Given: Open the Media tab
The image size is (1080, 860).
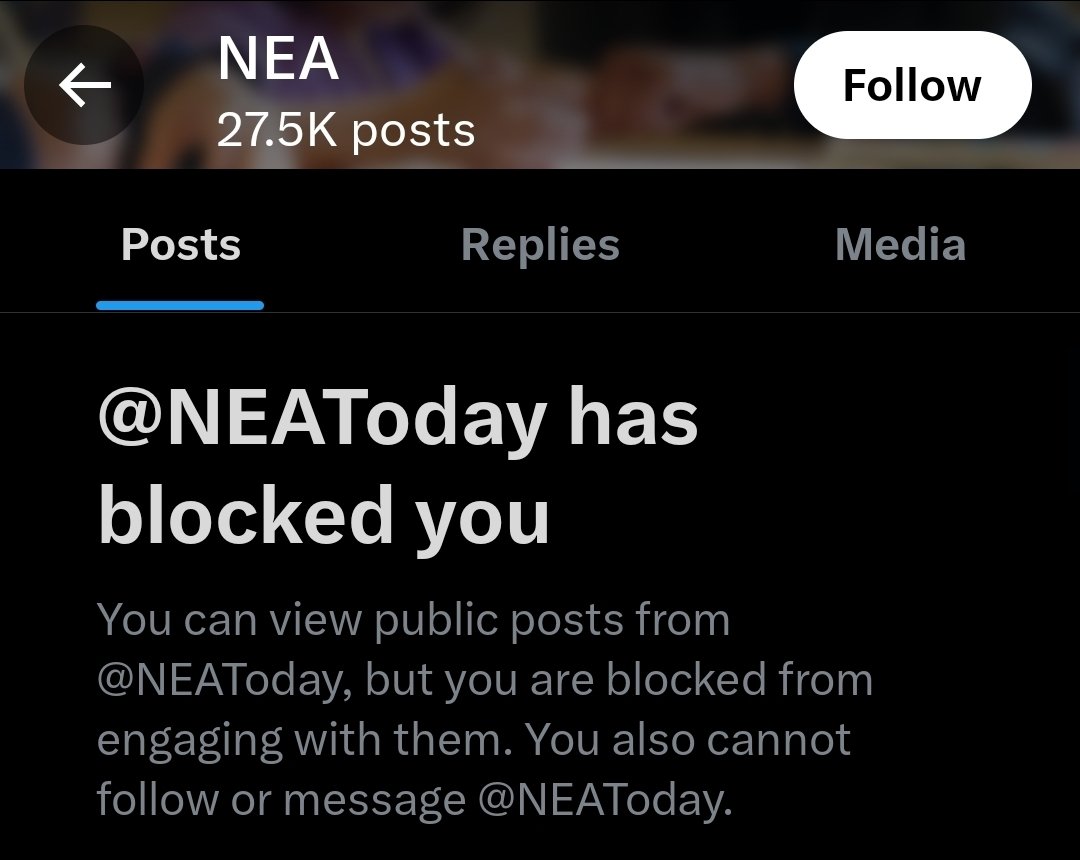Looking at the screenshot, I should click(900, 245).
